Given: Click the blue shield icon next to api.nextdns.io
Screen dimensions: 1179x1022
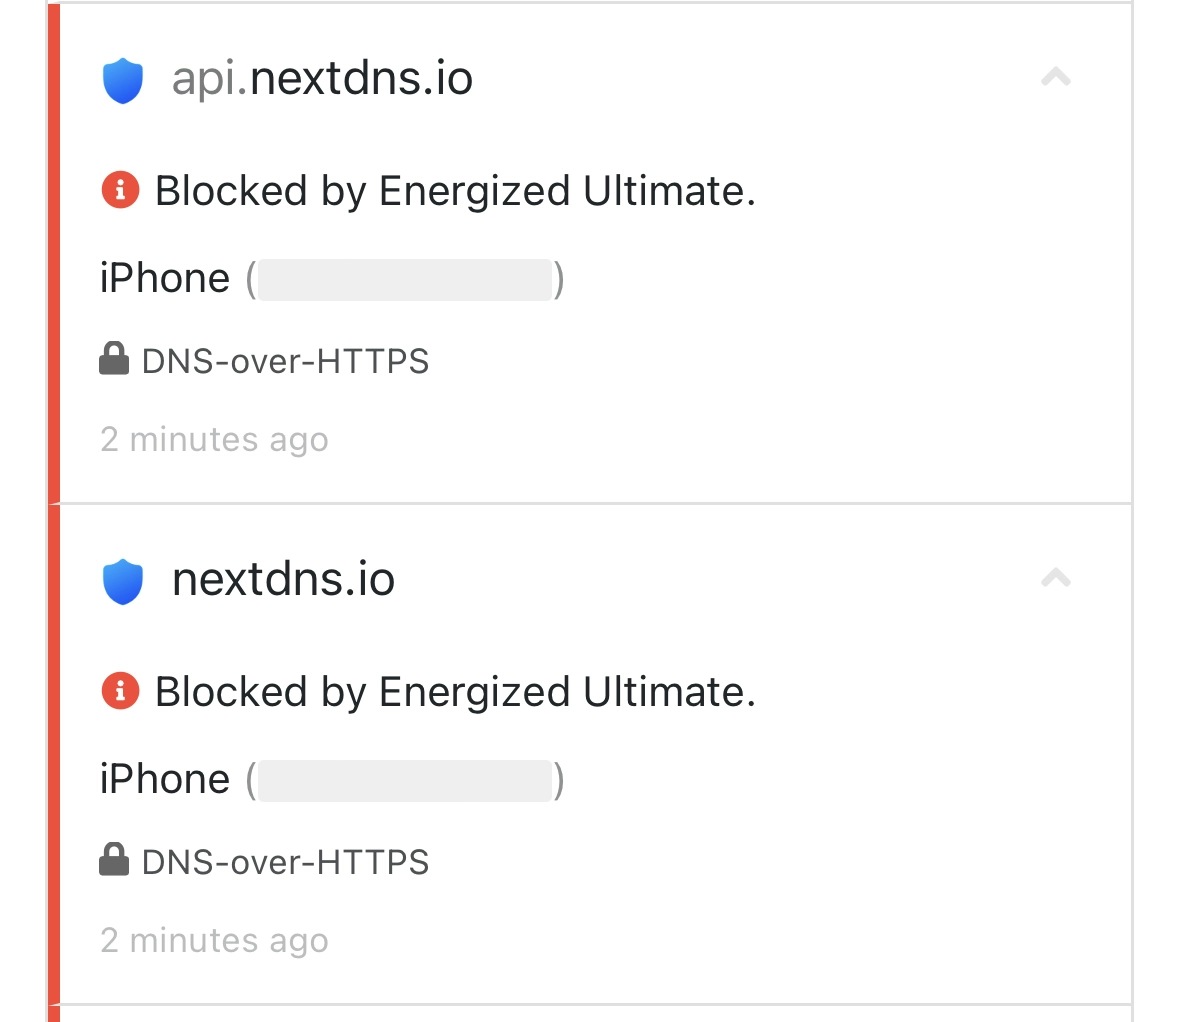Looking at the screenshot, I should [122, 80].
